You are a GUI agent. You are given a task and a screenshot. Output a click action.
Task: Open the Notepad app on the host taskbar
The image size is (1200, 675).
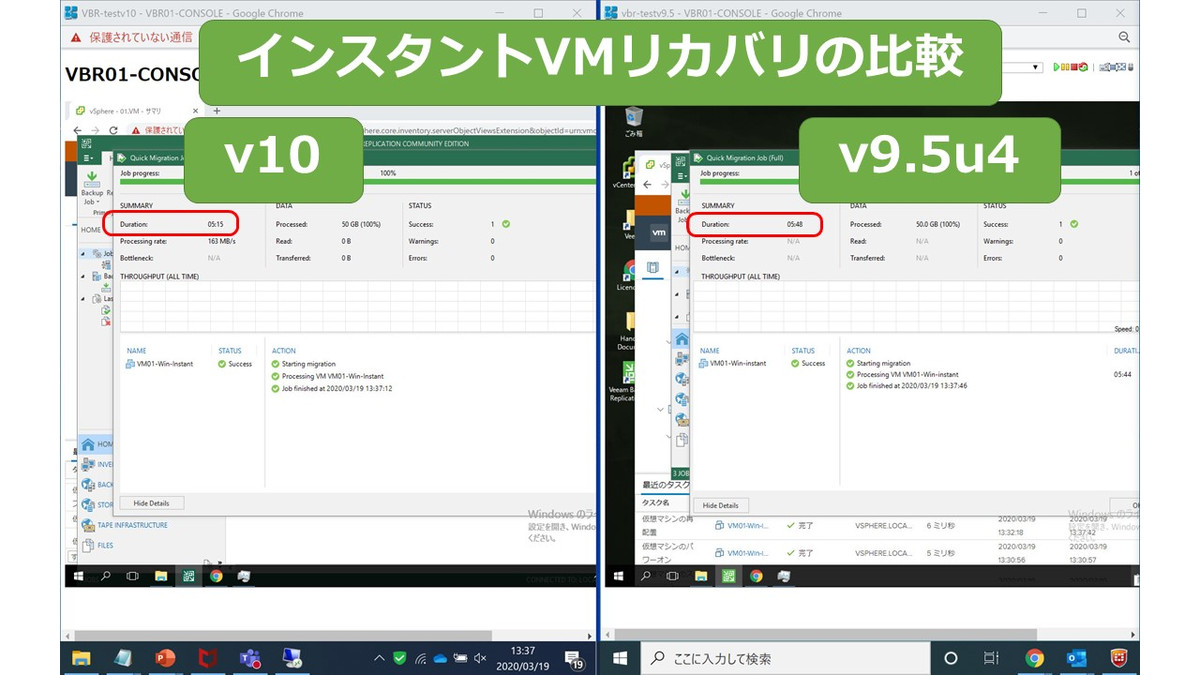[x=123, y=658]
